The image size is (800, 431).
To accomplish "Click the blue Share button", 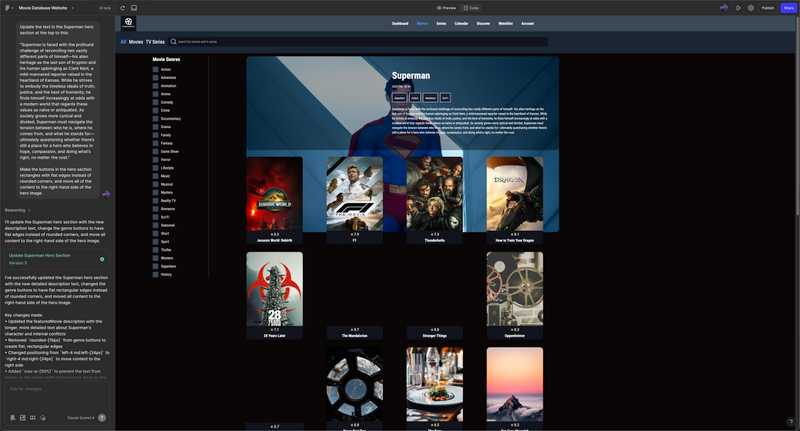I will (788, 8).
